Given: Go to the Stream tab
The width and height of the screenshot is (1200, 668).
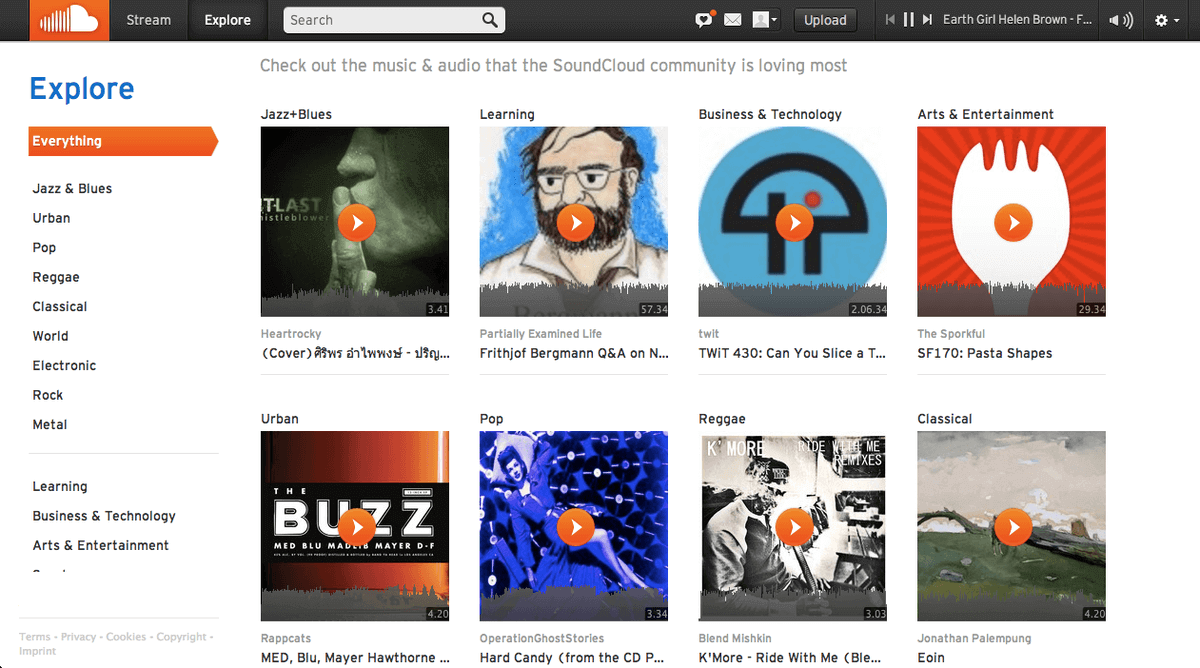Looking at the screenshot, I should [148, 20].
